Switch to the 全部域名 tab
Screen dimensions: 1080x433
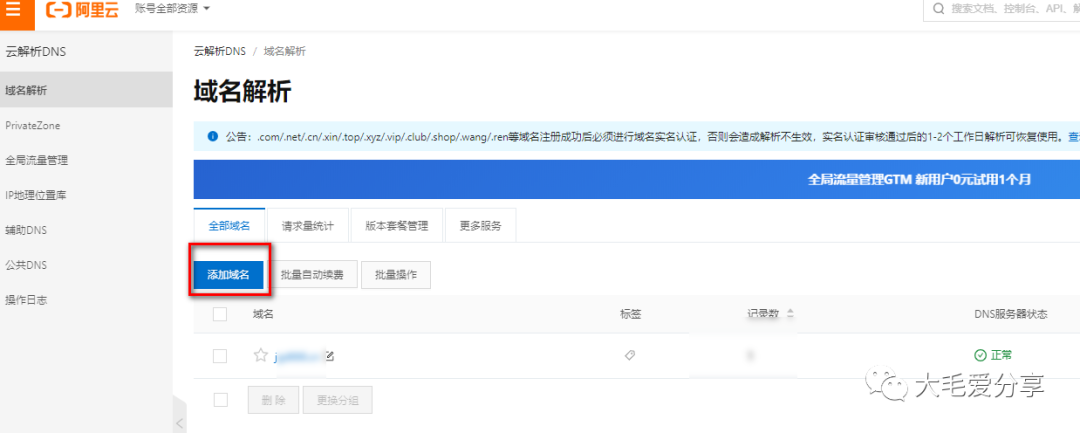click(x=229, y=226)
